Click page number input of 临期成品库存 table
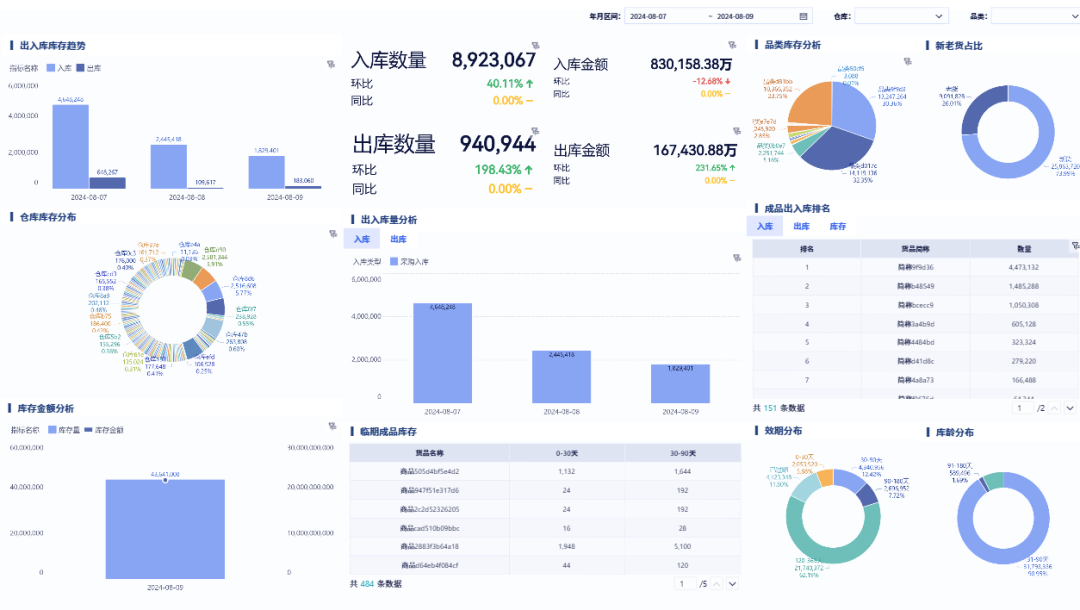1080x610 pixels. [683, 584]
